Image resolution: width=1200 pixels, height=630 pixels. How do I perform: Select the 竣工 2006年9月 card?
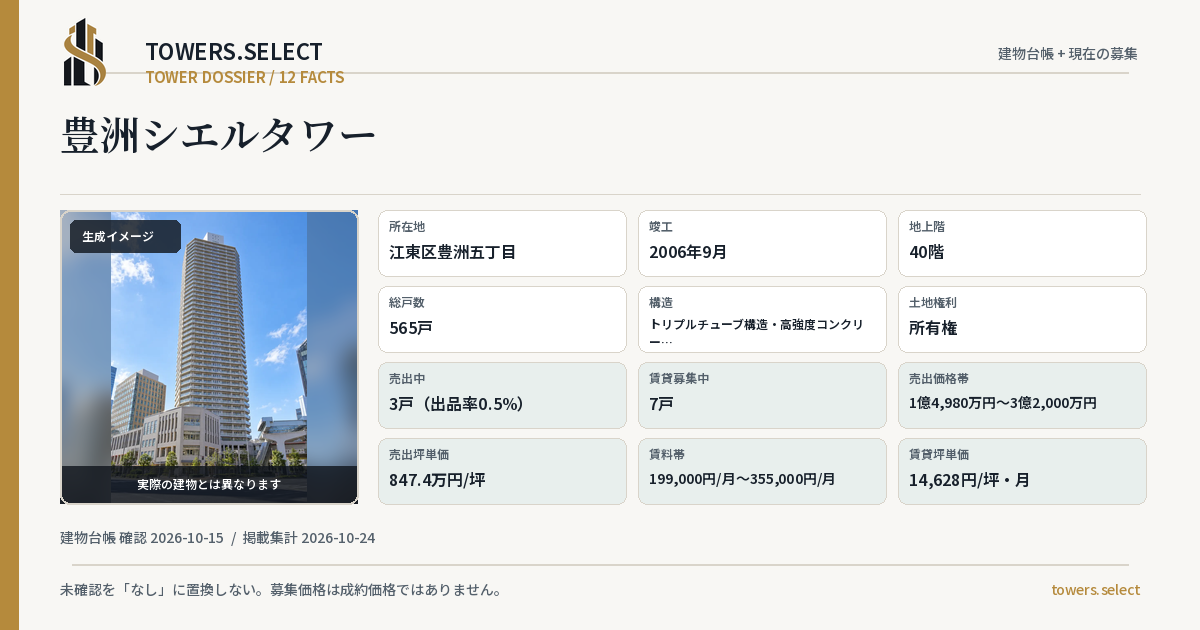[x=762, y=243]
